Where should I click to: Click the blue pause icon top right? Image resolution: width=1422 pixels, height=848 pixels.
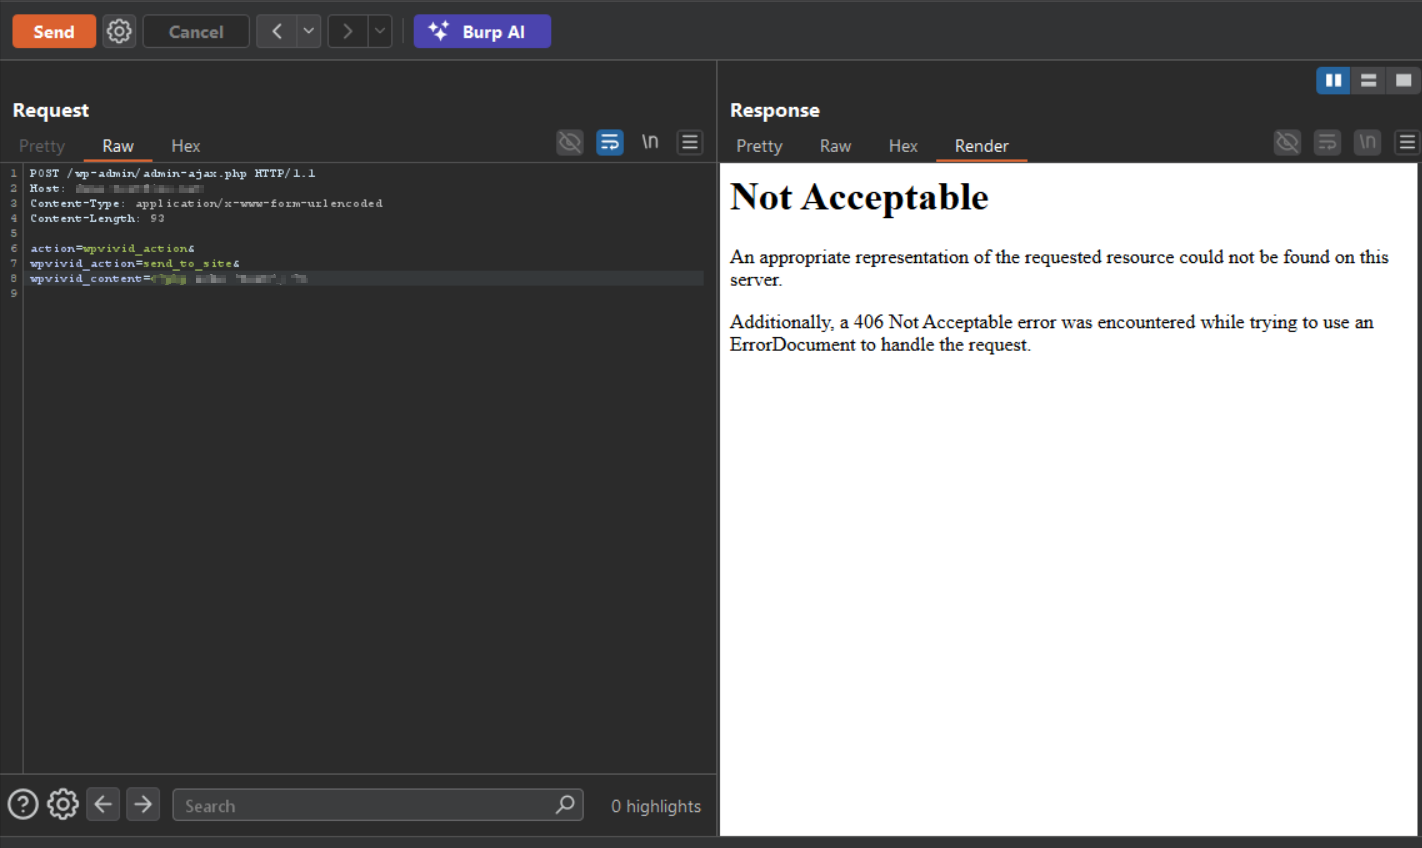[1332, 80]
